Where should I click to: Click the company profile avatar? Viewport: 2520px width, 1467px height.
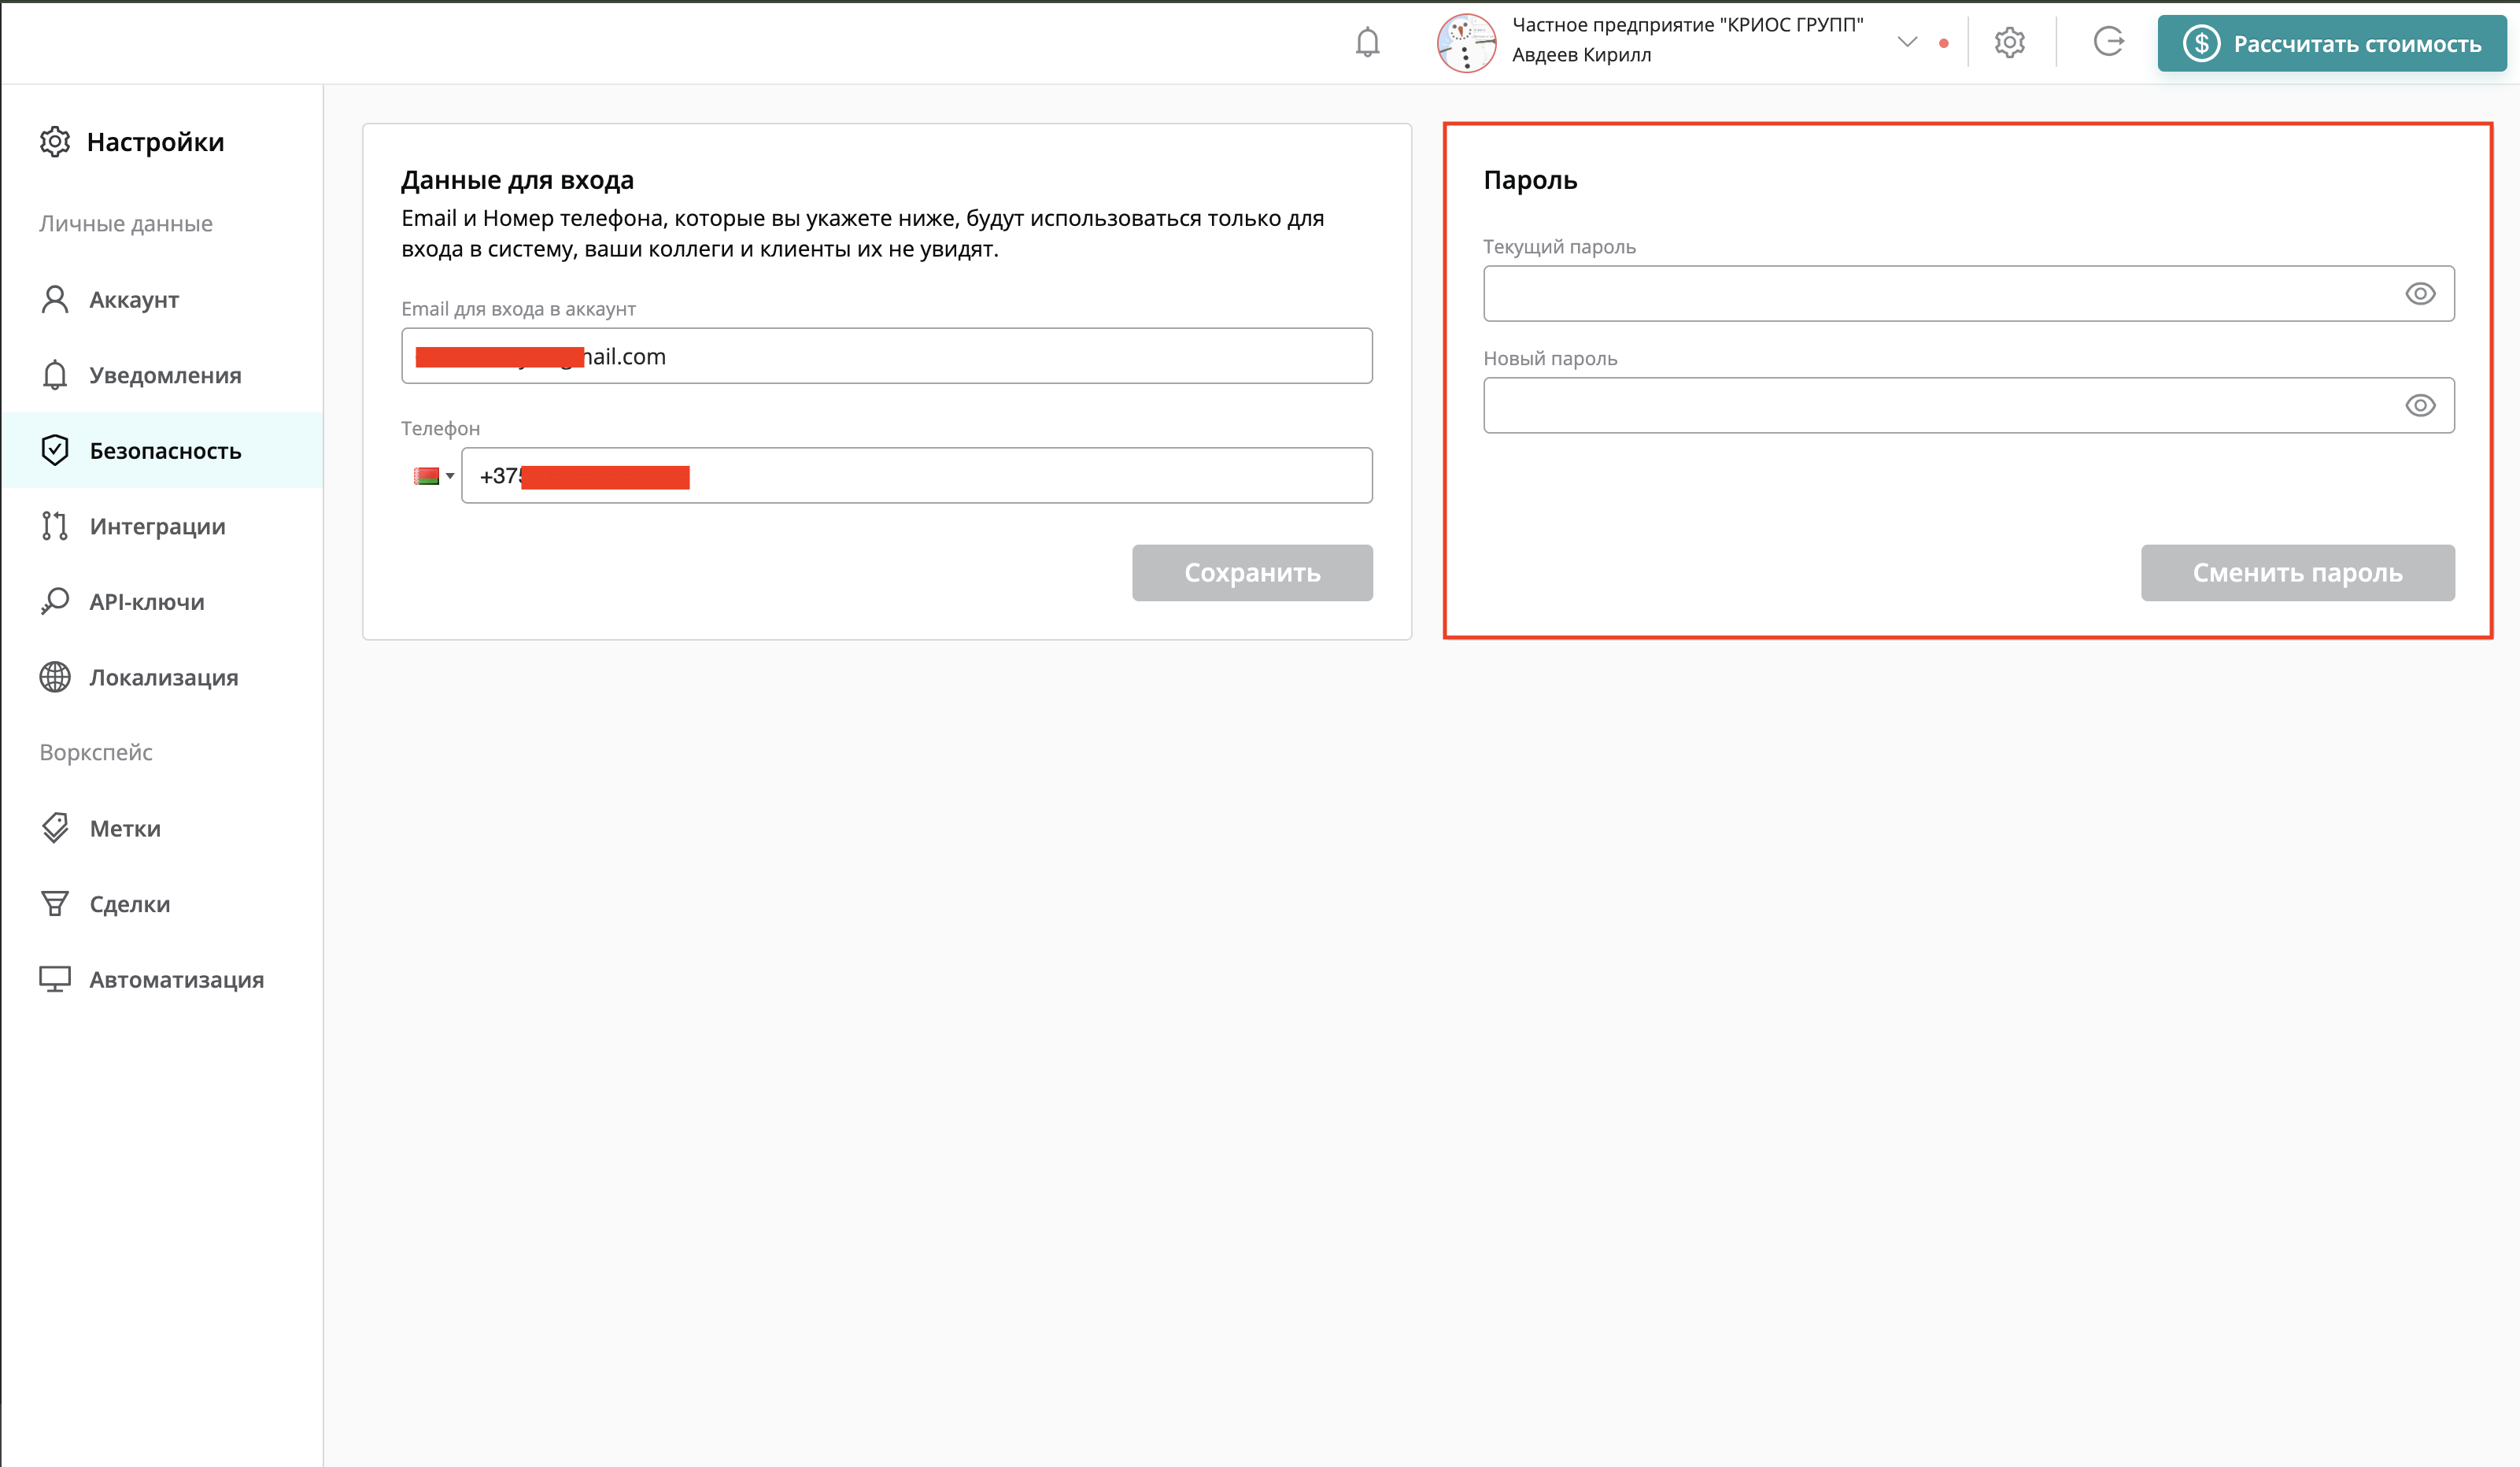click(x=1466, y=43)
